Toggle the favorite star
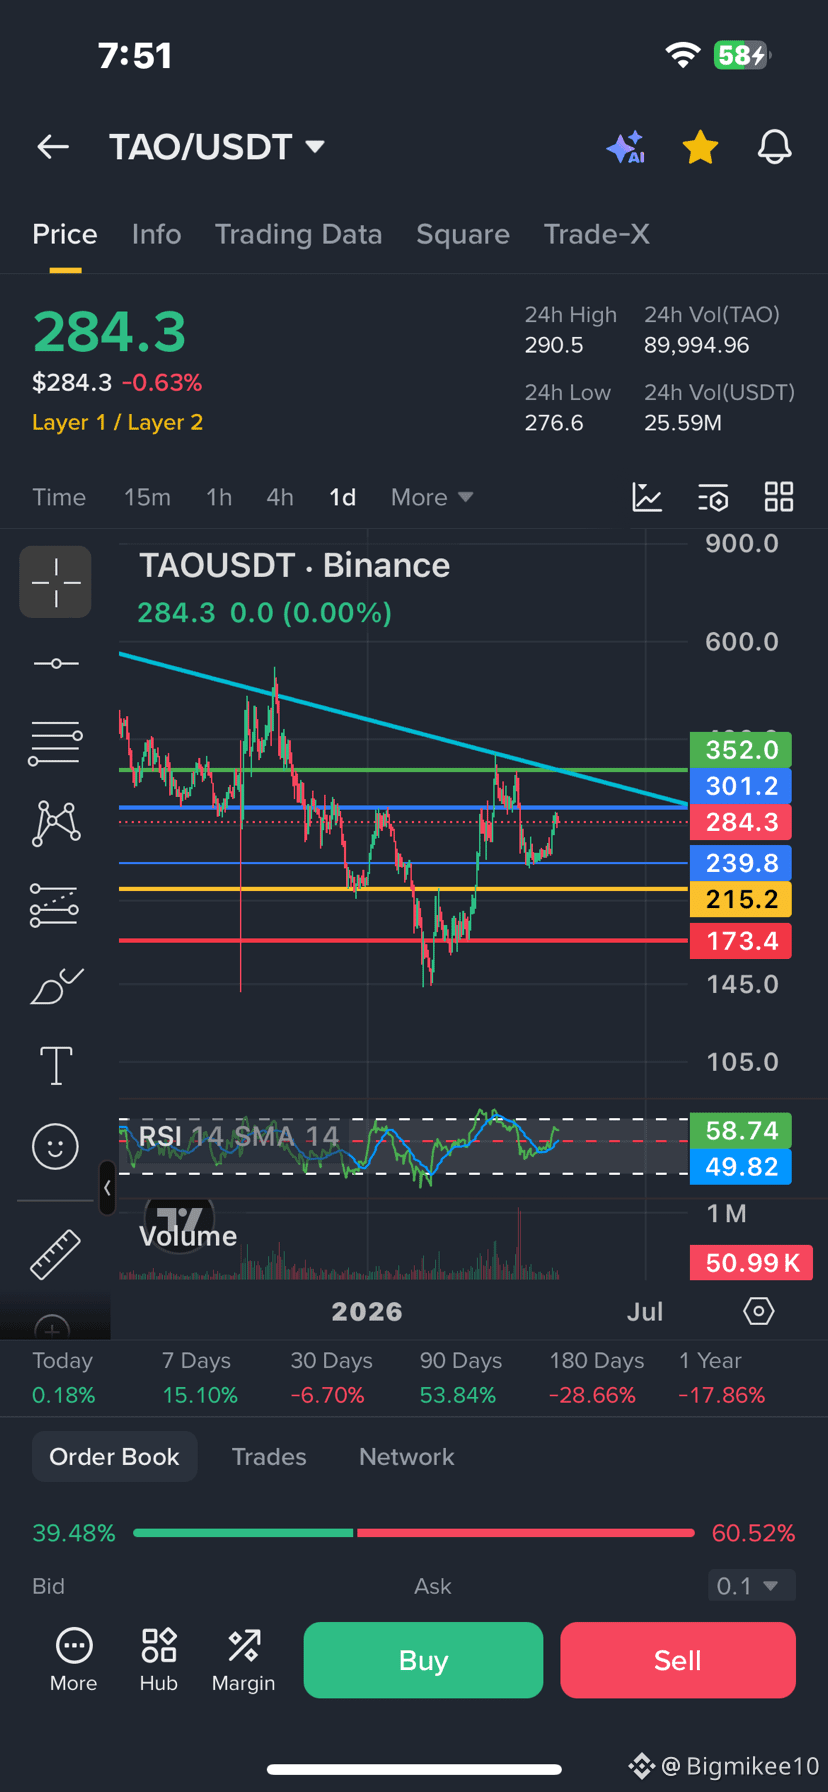The height and width of the screenshot is (1792, 828). (x=700, y=147)
